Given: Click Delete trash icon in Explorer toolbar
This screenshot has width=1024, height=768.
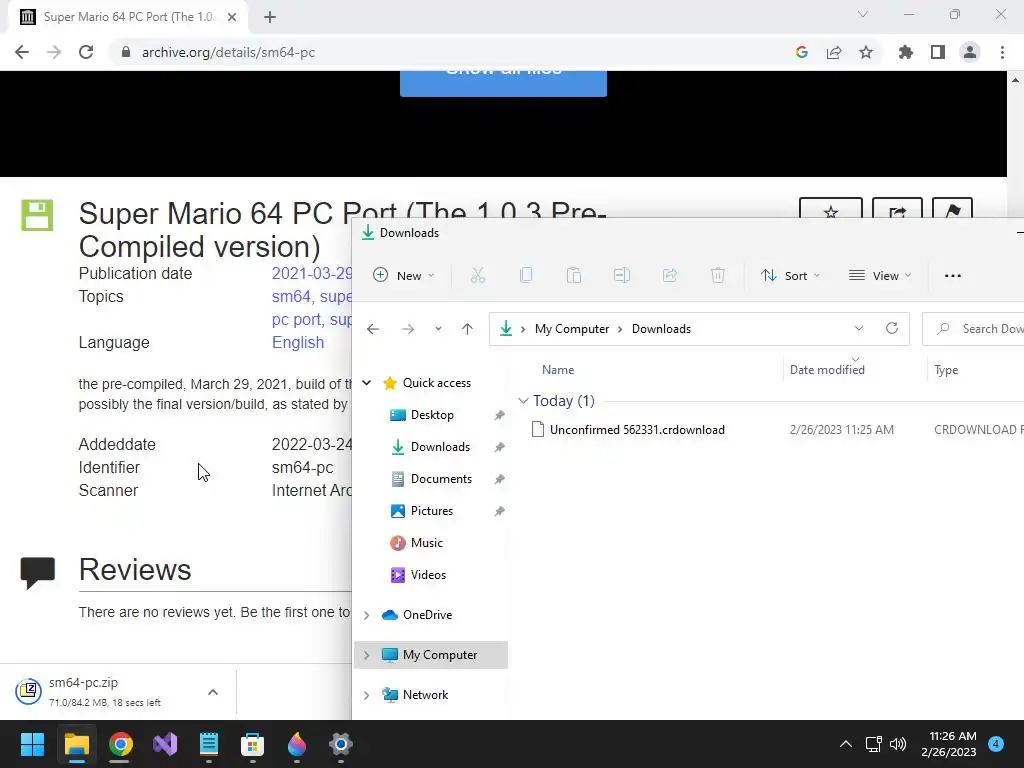Looking at the screenshot, I should [x=718, y=276].
